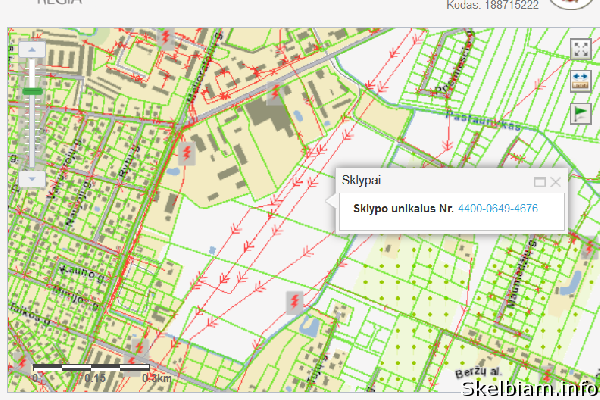Switch the map to full screen view
Image resolution: width=600 pixels, height=400 pixels.
pos(580,49)
